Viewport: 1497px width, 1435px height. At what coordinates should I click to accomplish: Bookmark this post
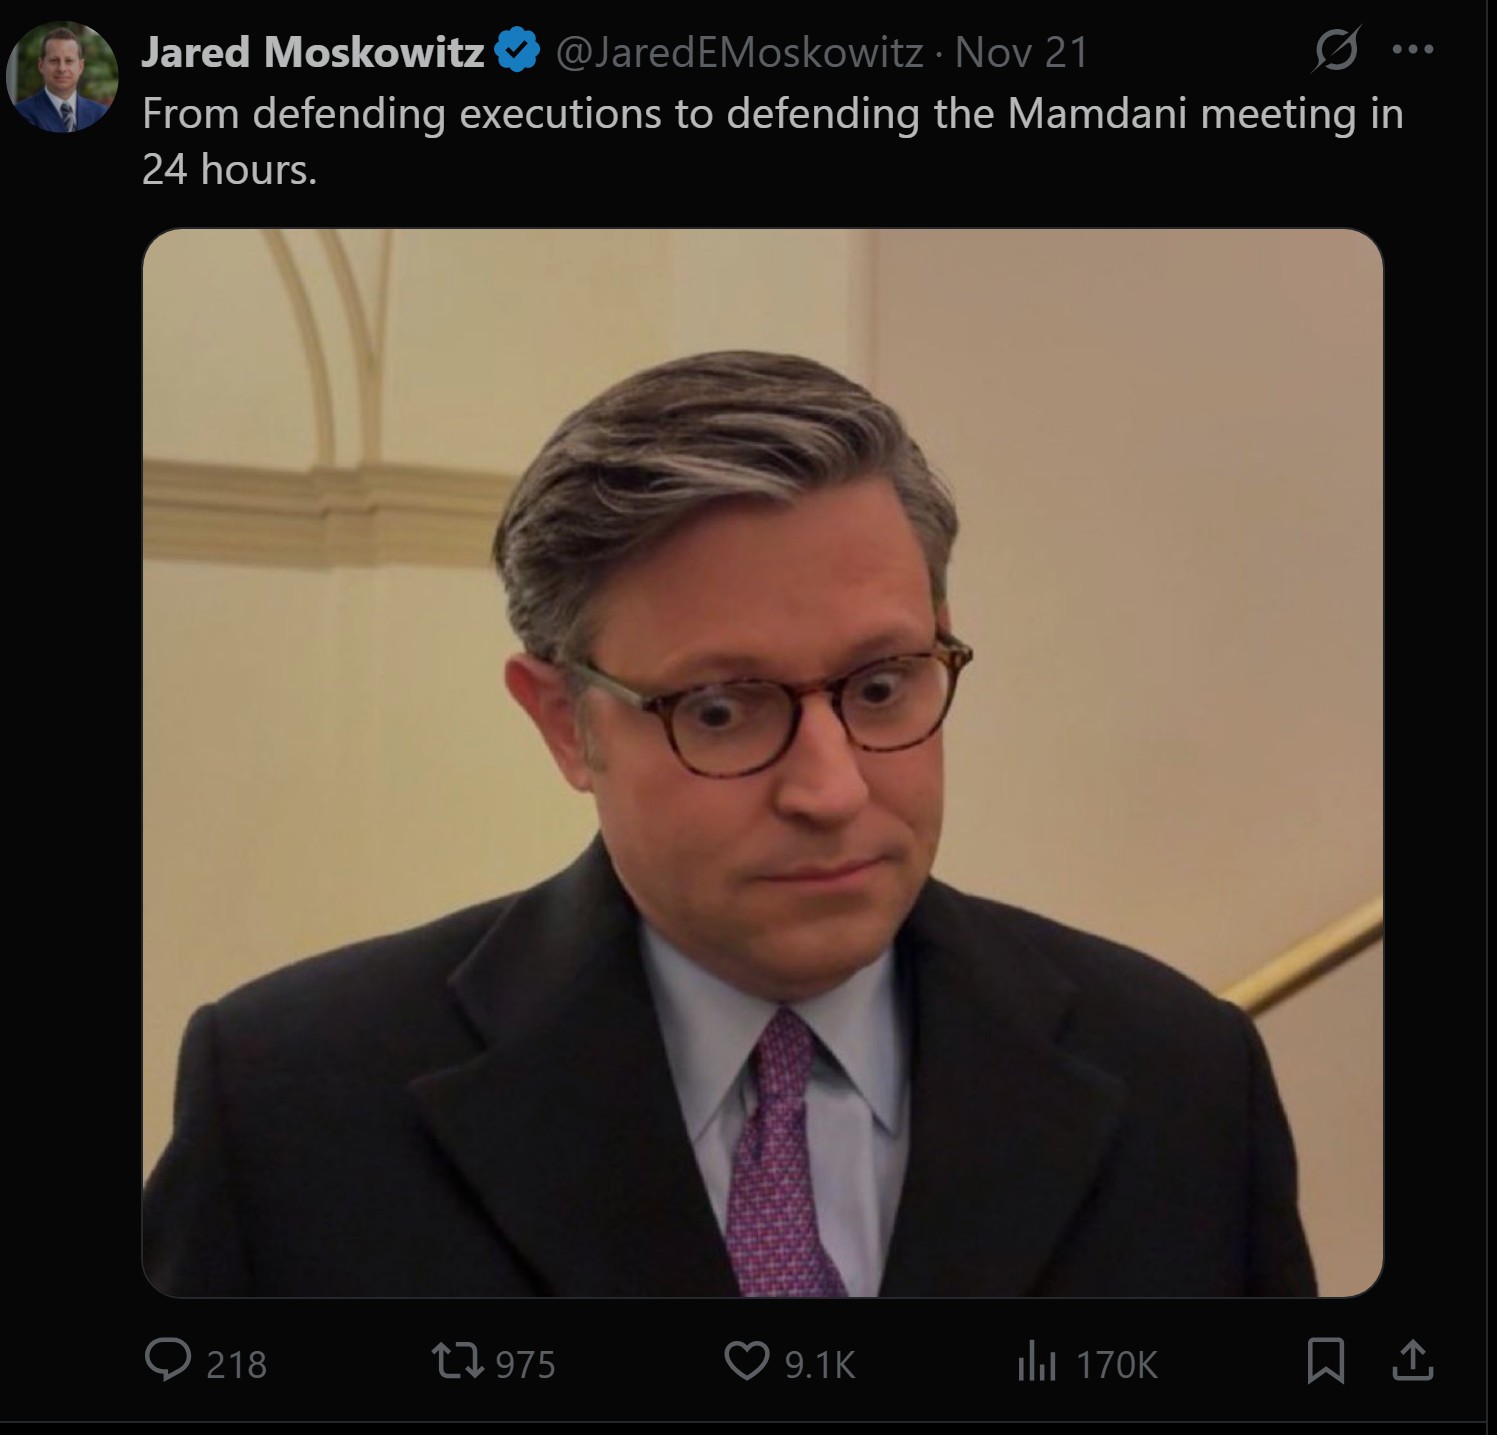[x=1325, y=1362]
